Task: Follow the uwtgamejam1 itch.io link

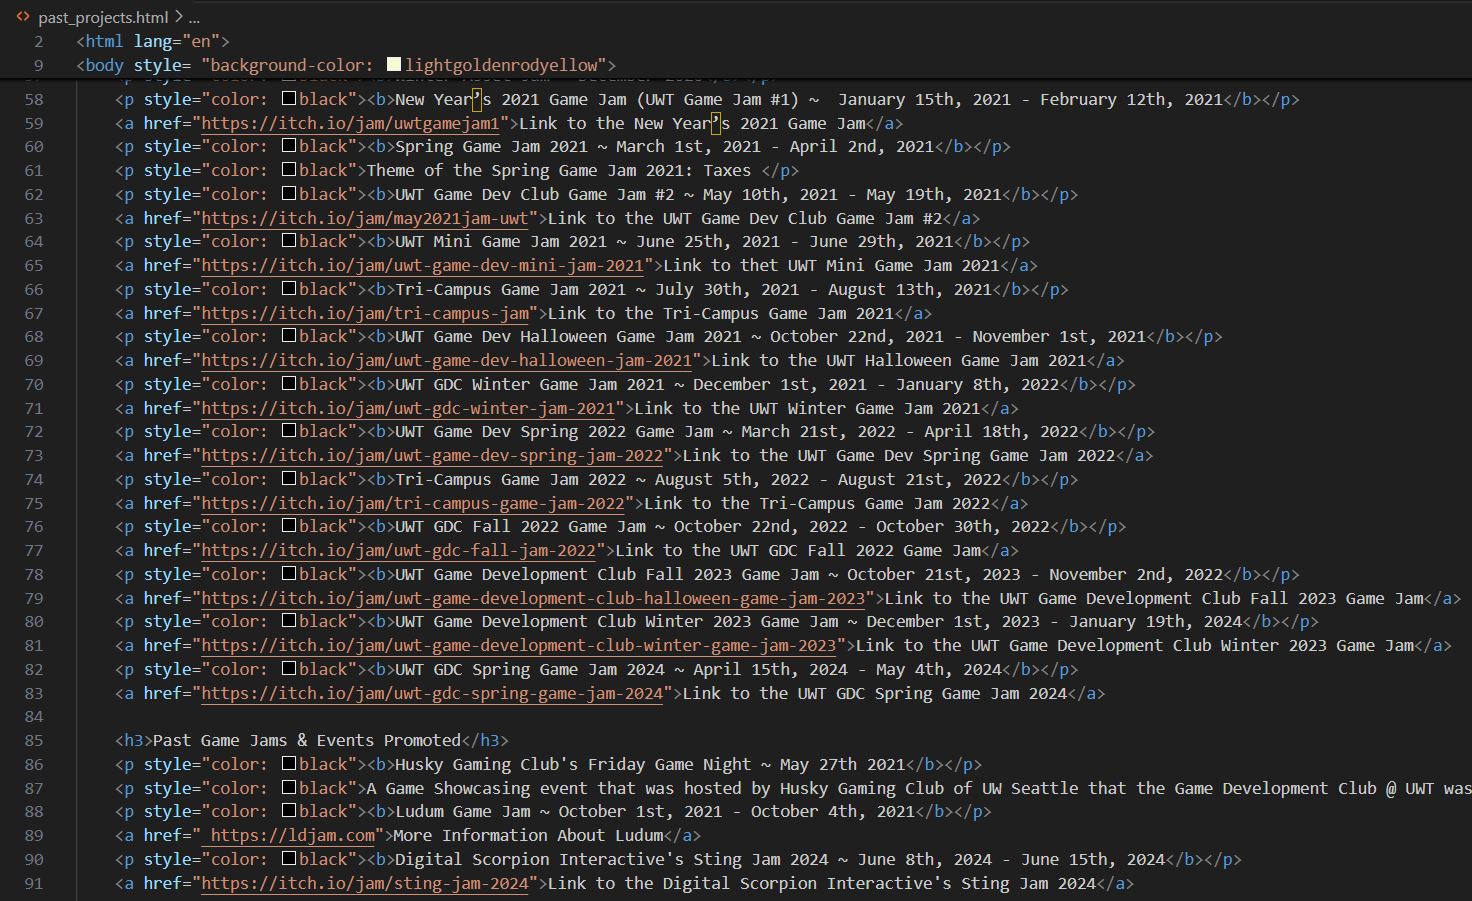Action: point(350,123)
